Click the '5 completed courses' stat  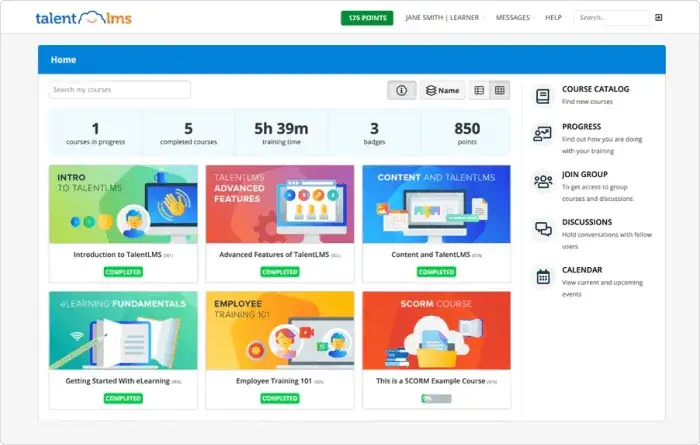tap(188, 133)
